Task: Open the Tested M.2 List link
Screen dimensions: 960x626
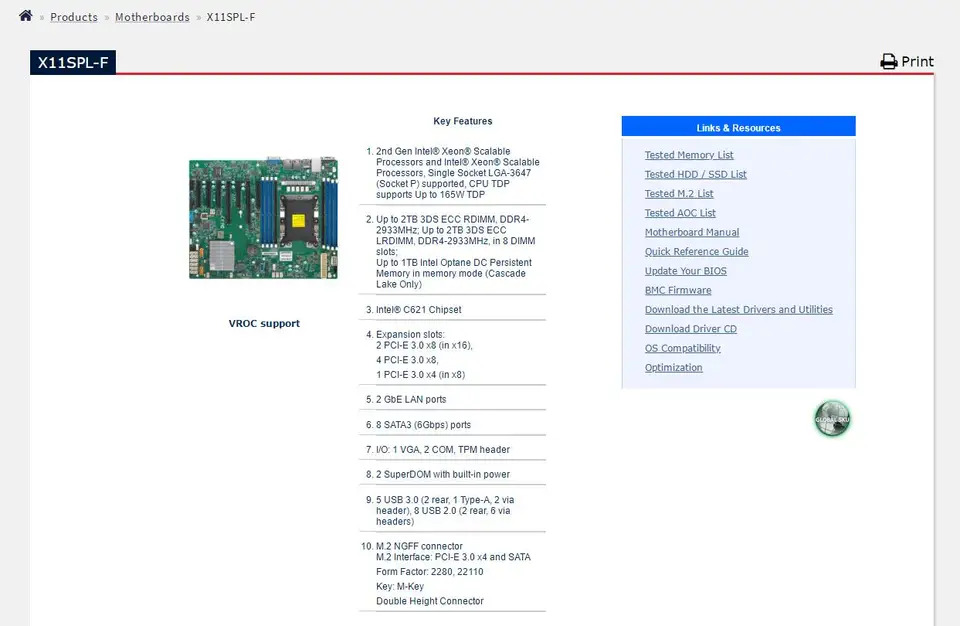Action: pyautogui.click(x=679, y=194)
